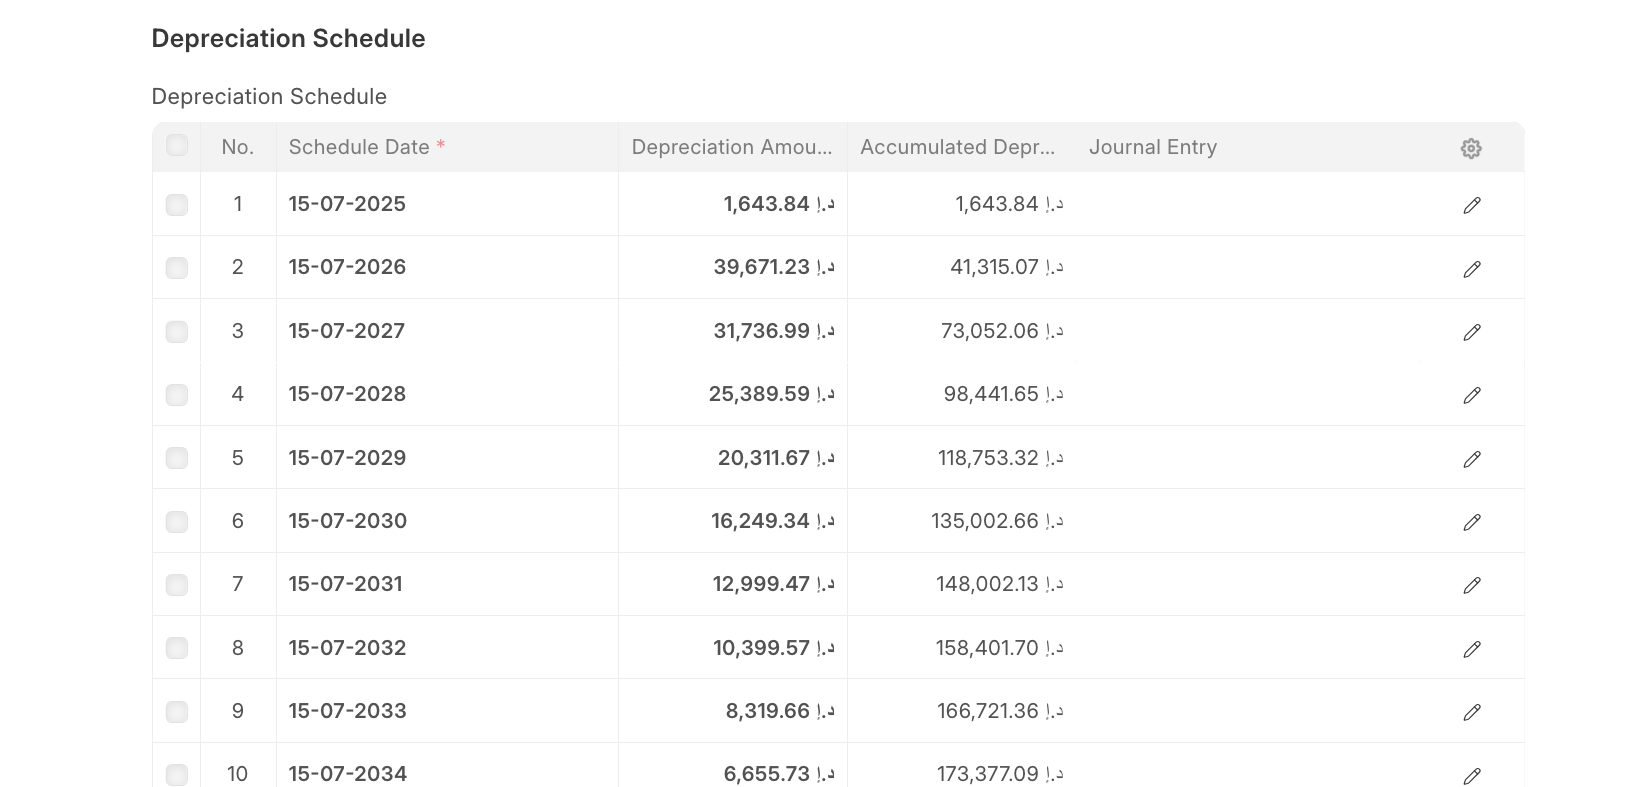1627x787 pixels.
Task: Tick the row 3 checkbox
Action: (x=177, y=331)
